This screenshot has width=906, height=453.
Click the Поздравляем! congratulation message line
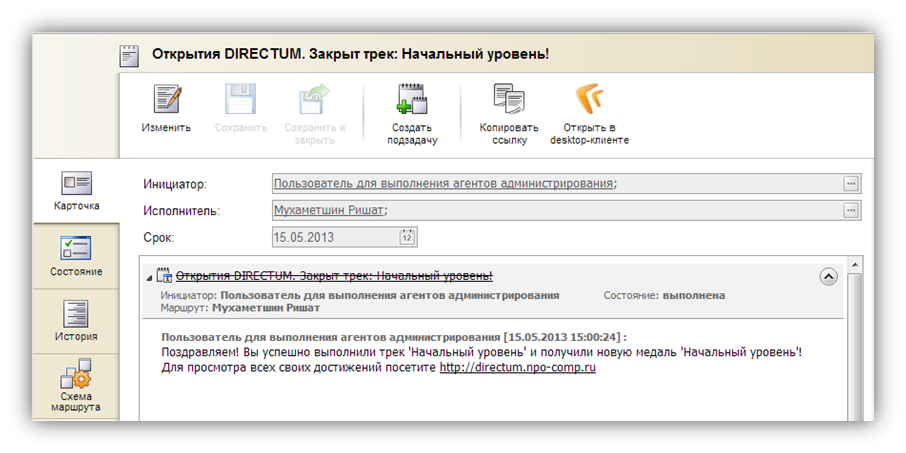pyautogui.click(x=482, y=352)
